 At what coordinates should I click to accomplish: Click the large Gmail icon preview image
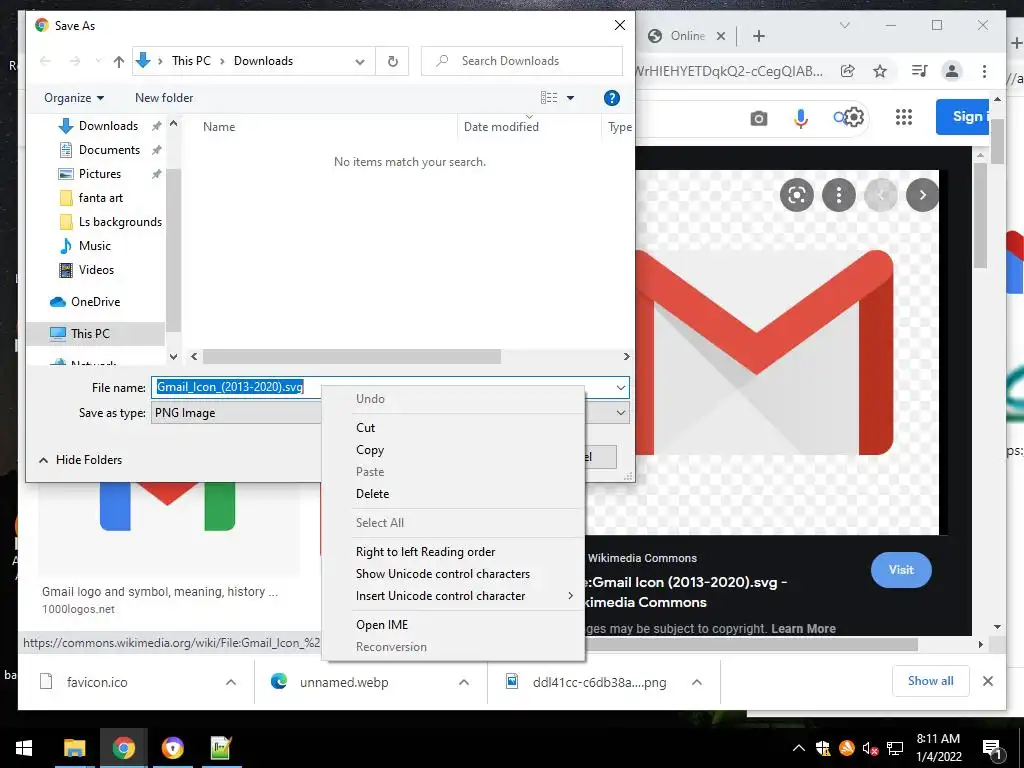[x=786, y=353]
